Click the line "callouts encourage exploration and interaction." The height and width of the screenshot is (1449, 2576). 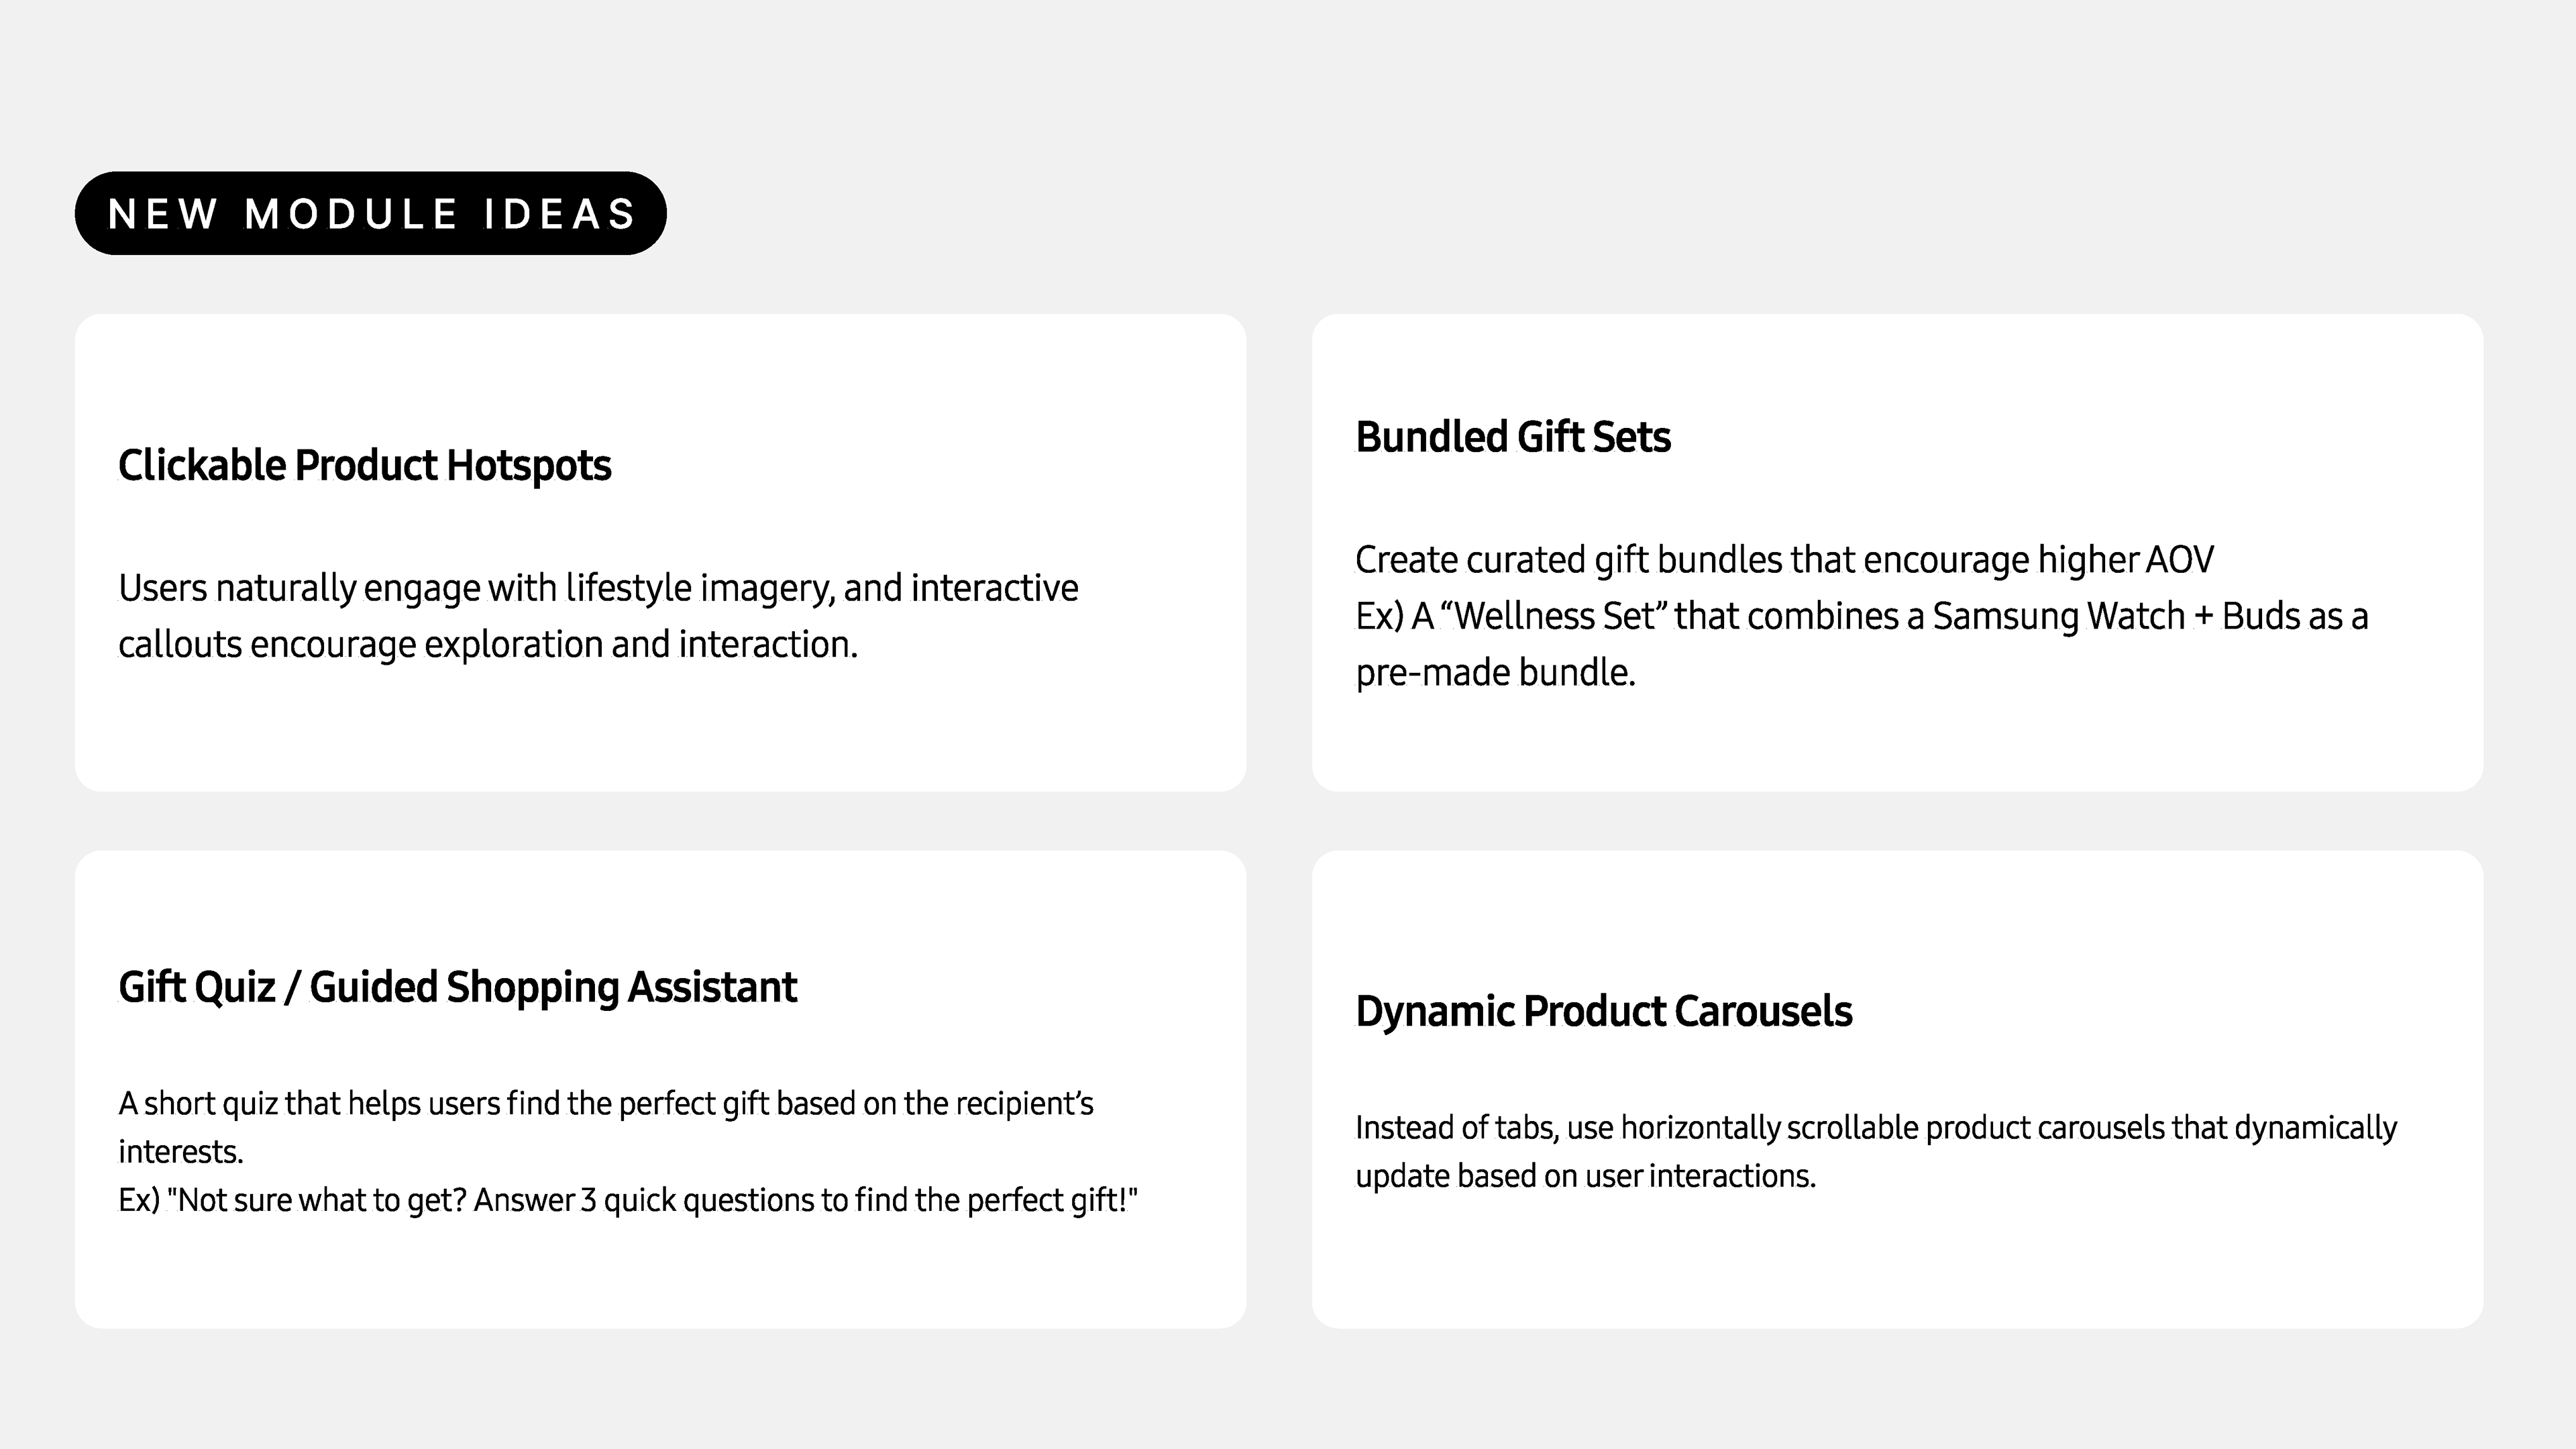pos(487,644)
